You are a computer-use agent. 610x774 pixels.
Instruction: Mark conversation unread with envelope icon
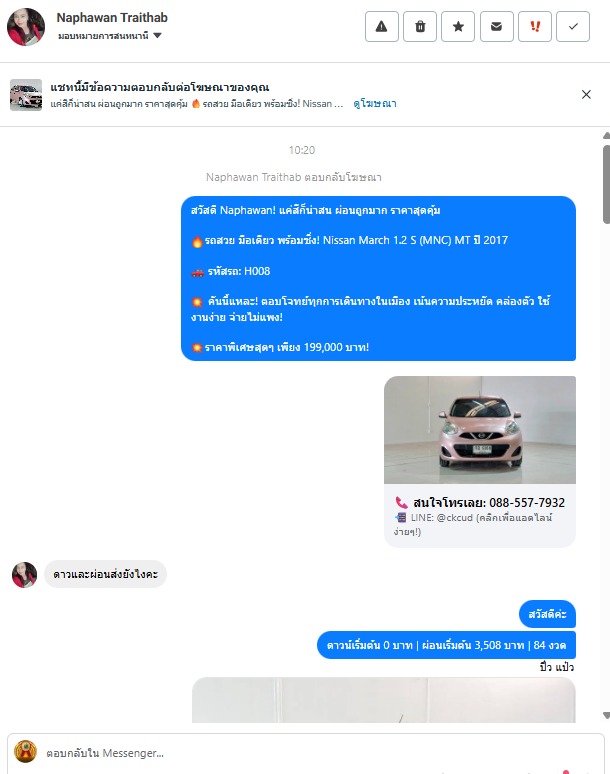click(x=496, y=27)
